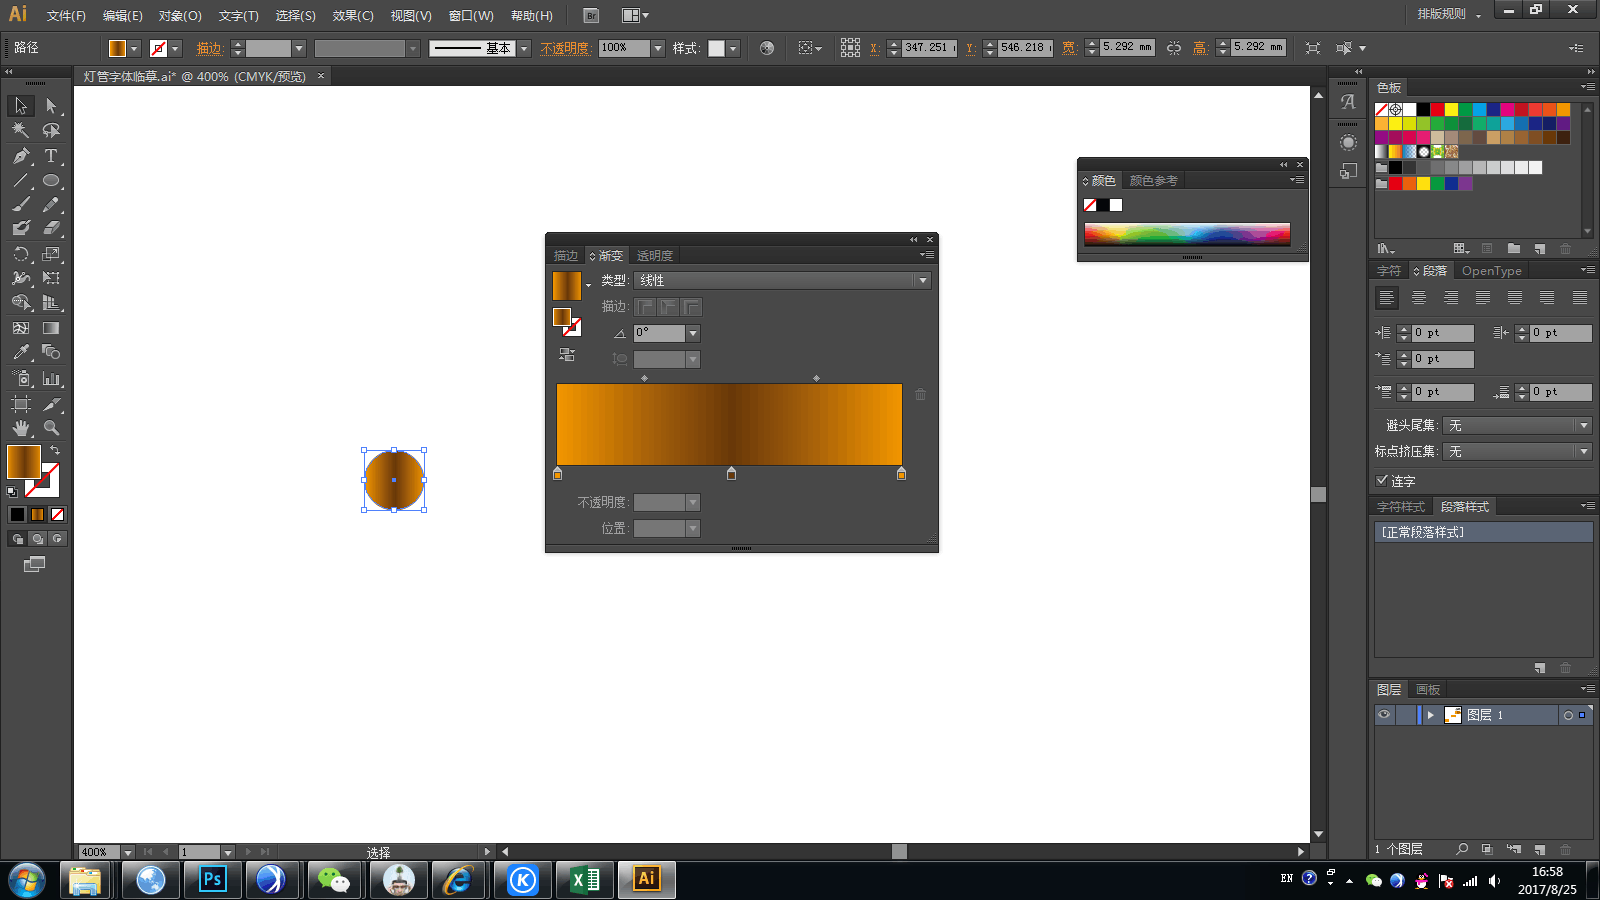Select the Artboard tool

point(20,404)
